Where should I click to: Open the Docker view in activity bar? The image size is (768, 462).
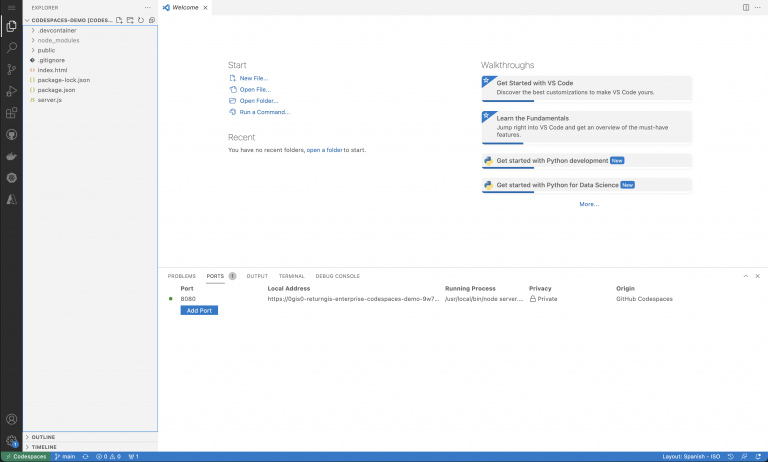click(x=12, y=156)
